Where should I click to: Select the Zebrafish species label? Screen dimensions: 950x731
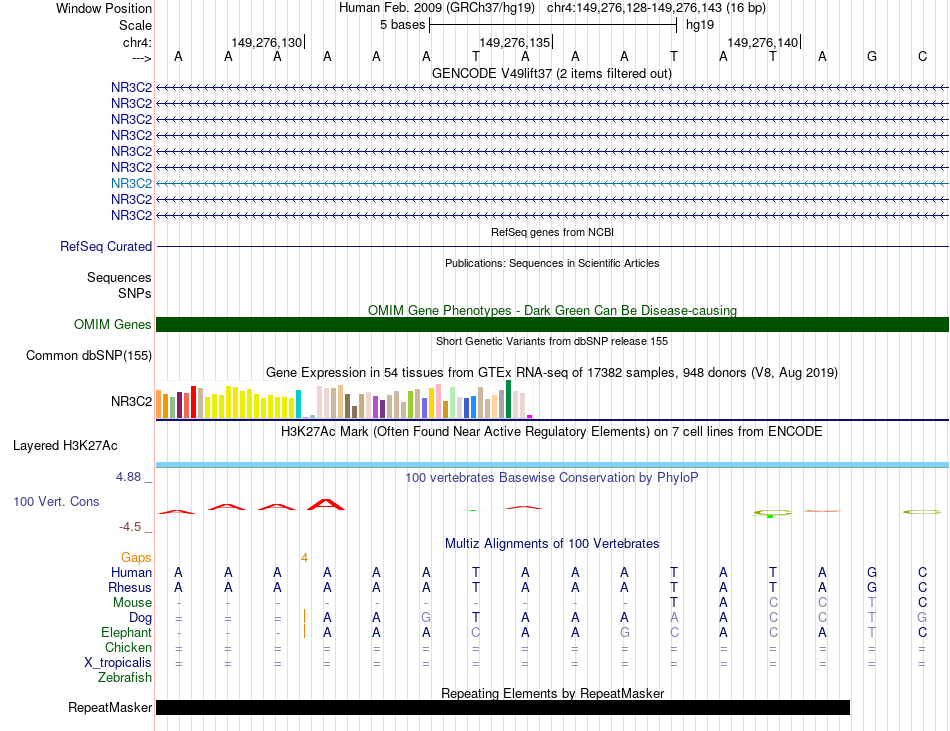(125, 678)
